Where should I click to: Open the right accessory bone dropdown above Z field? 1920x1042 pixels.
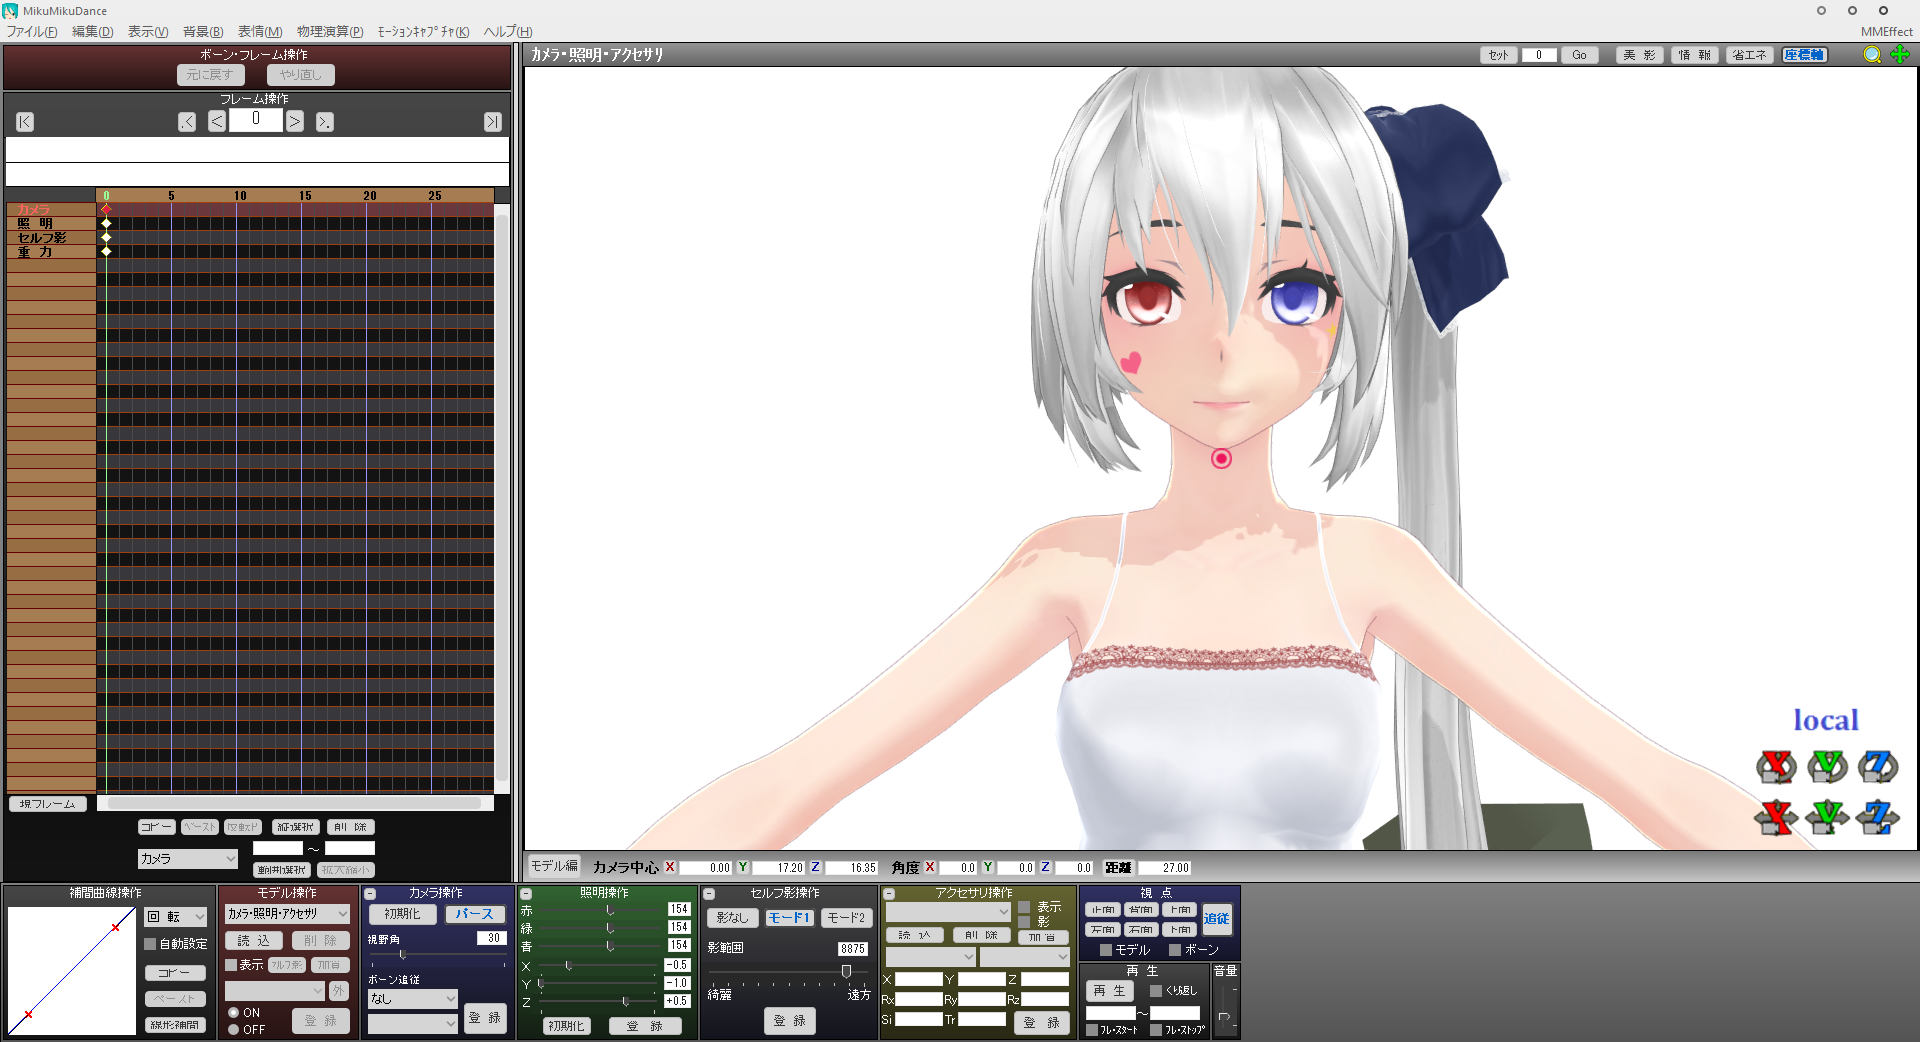click(x=1025, y=957)
